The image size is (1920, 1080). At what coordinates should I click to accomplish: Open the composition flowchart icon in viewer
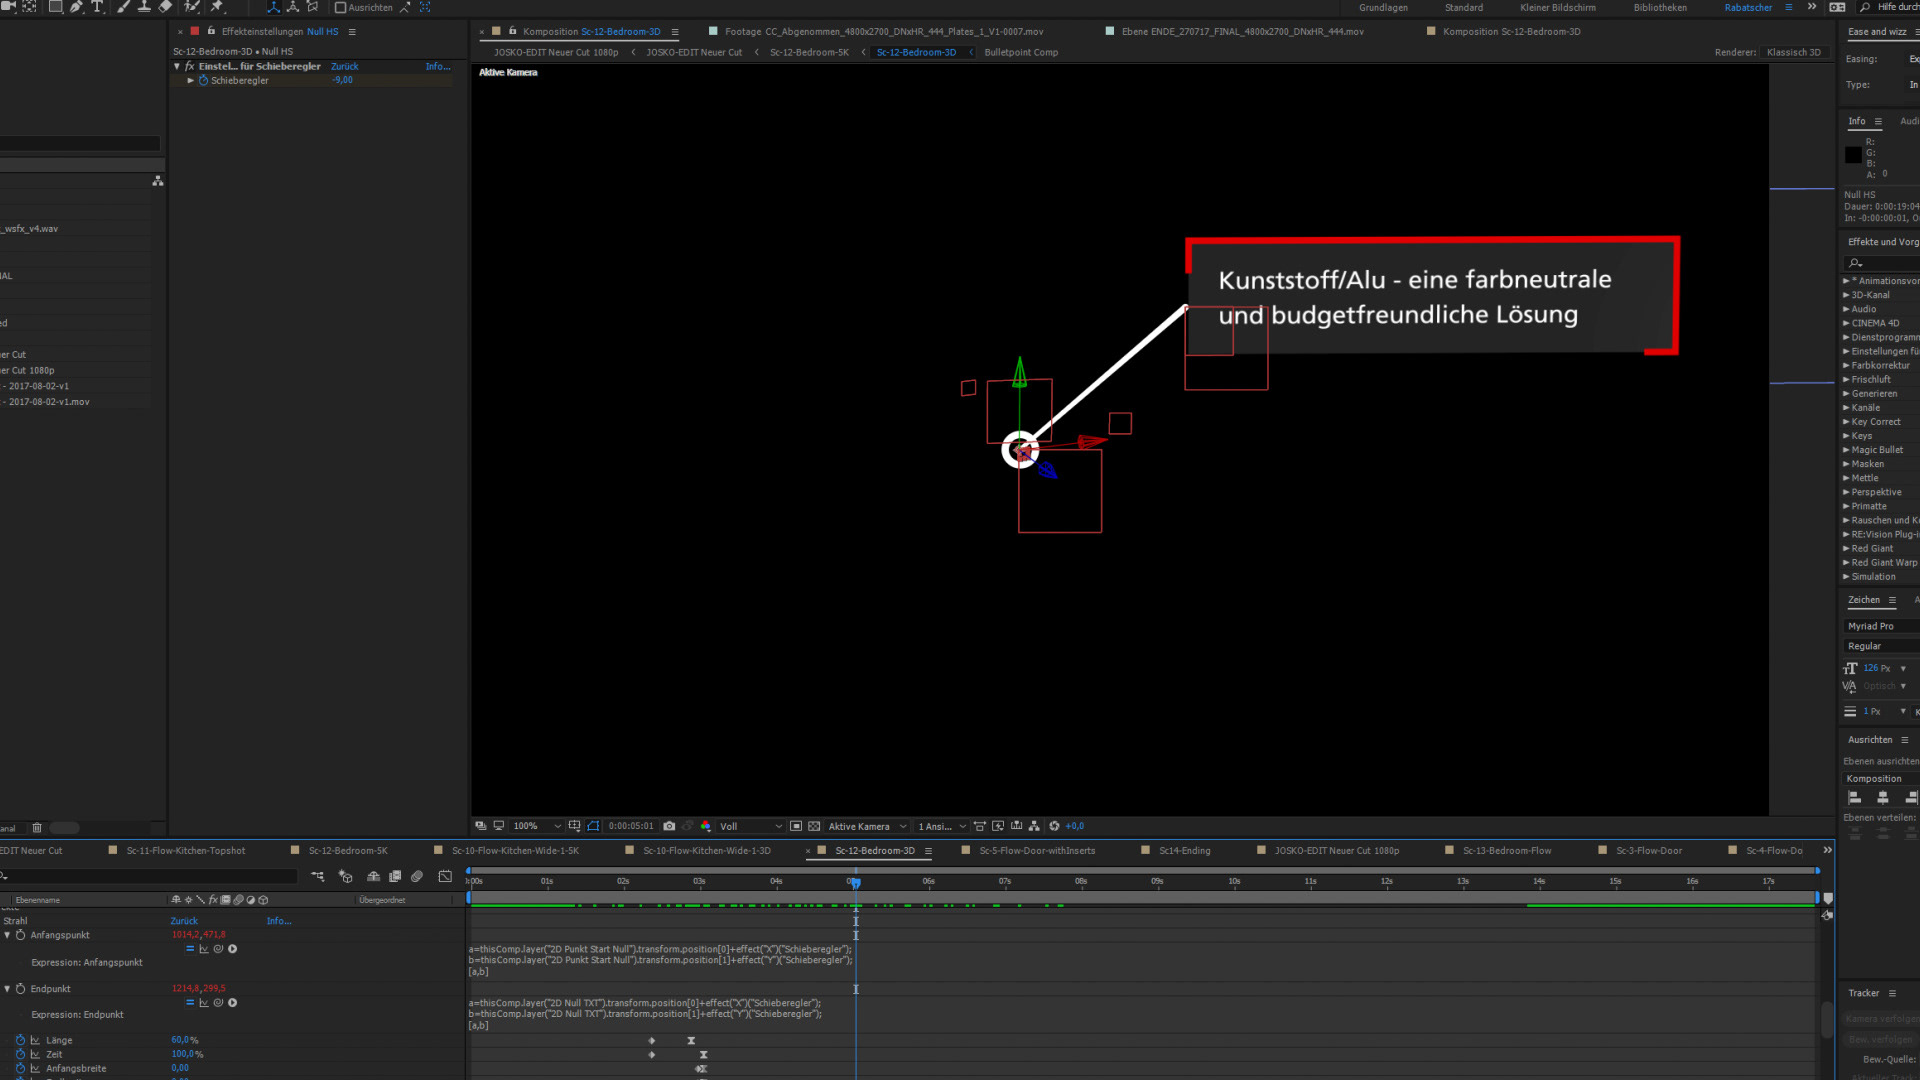tap(1034, 826)
